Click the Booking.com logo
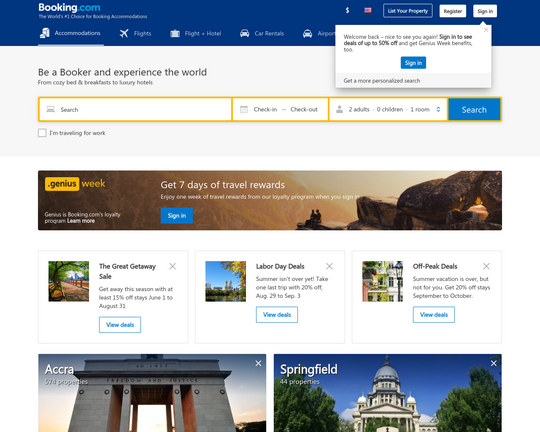This screenshot has width=540, height=432. (69, 7)
